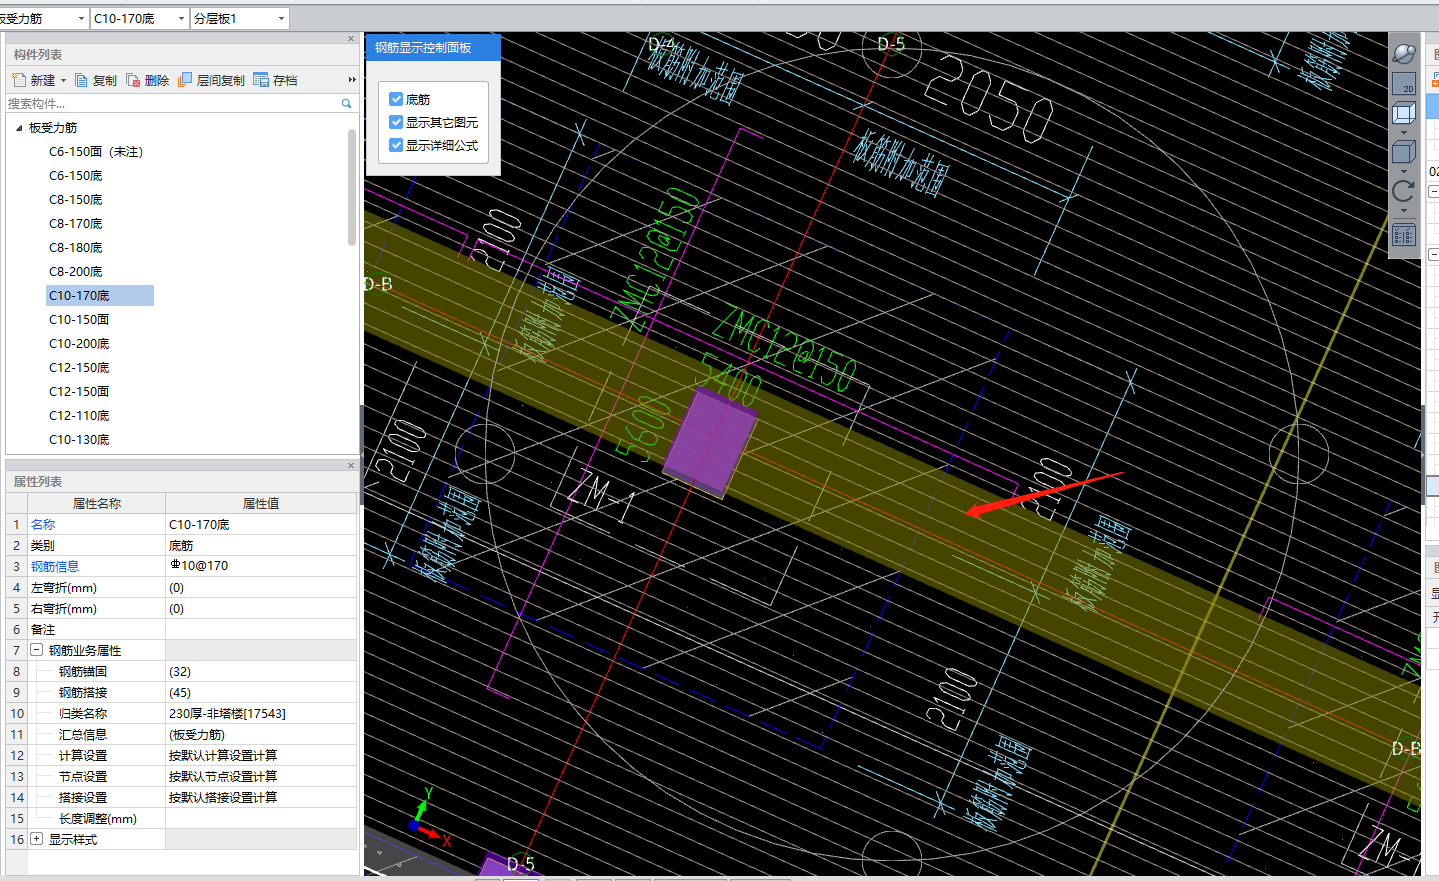Select C6-150面 (未注) in component list
This screenshot has height=881, width=1439.
point(96,152)
